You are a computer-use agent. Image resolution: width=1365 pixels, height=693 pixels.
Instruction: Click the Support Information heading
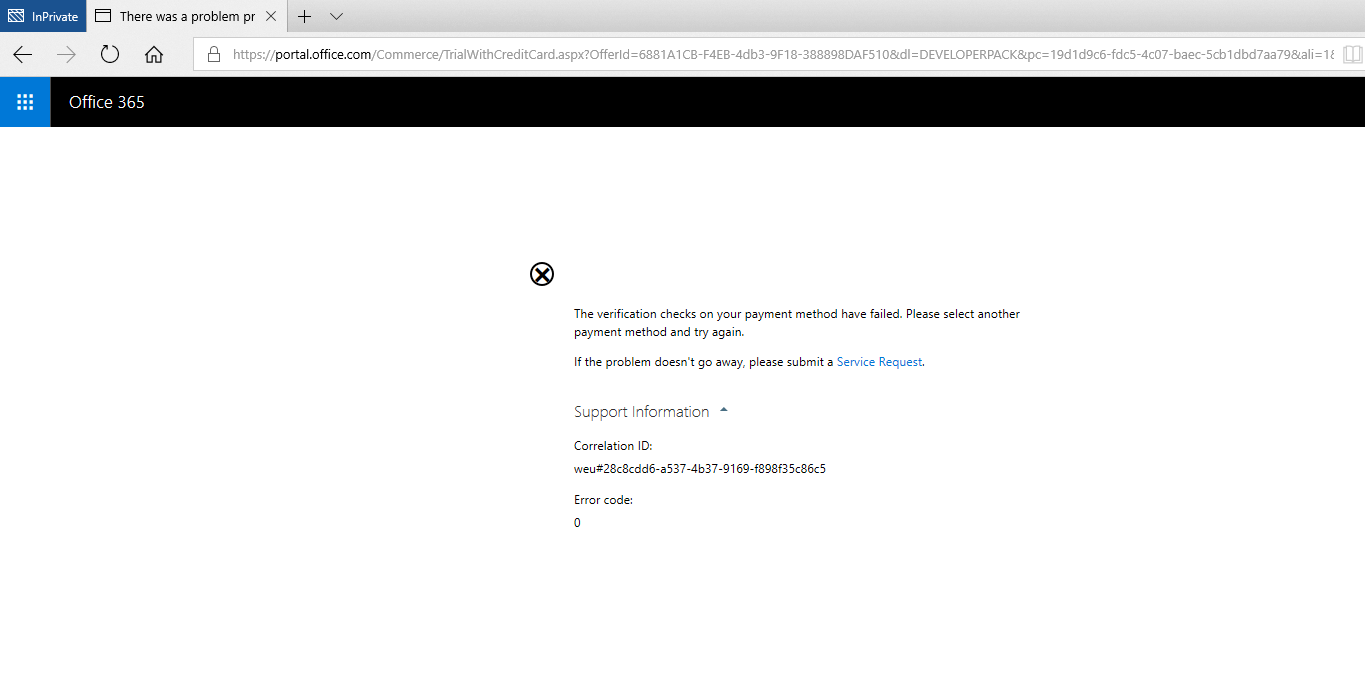point(641,412)
